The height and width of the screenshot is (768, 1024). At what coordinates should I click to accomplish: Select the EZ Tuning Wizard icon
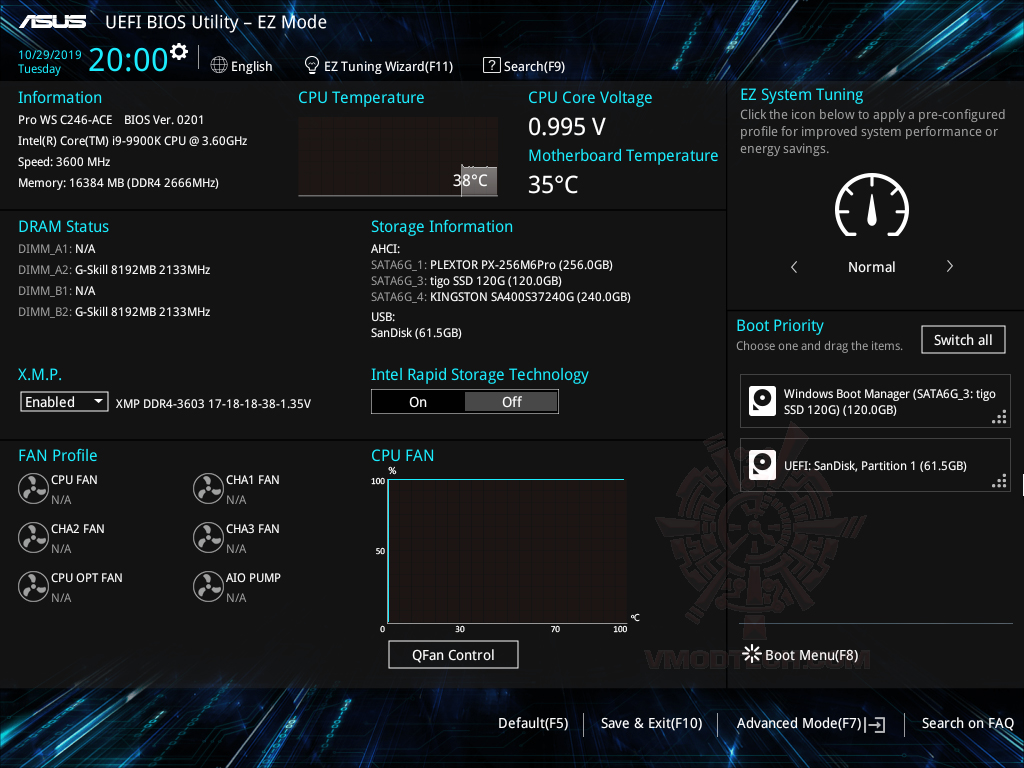coord(310,65)
